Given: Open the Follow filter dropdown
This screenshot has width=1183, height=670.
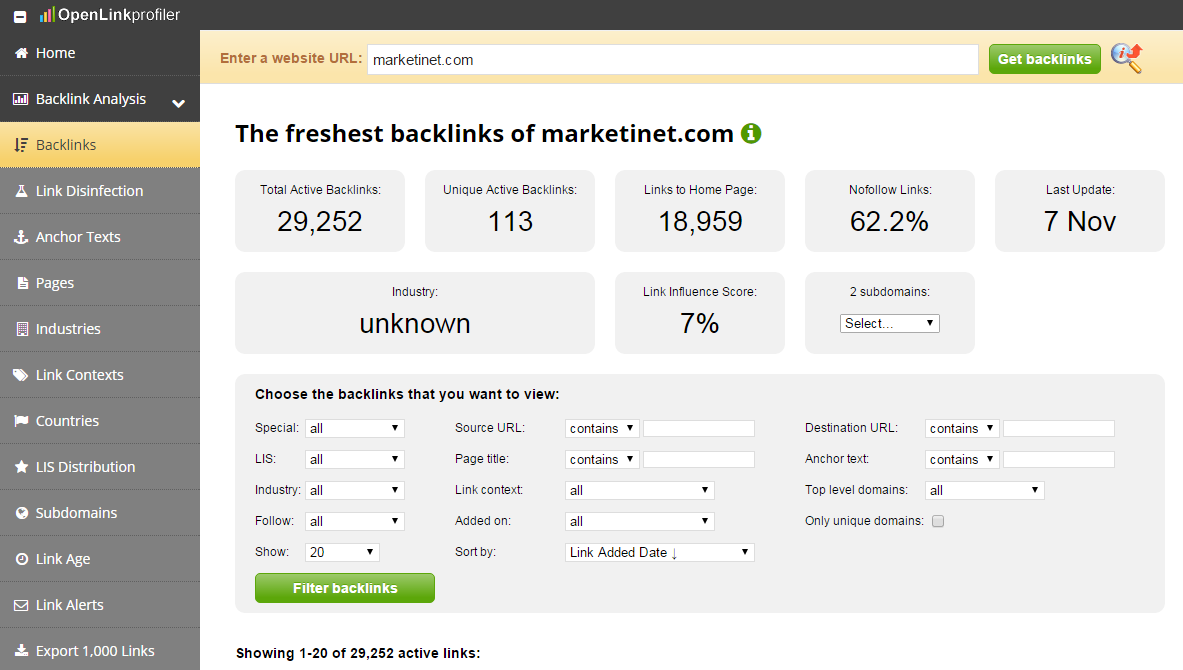Looking at the screenshot, I should tap(355, 521).
